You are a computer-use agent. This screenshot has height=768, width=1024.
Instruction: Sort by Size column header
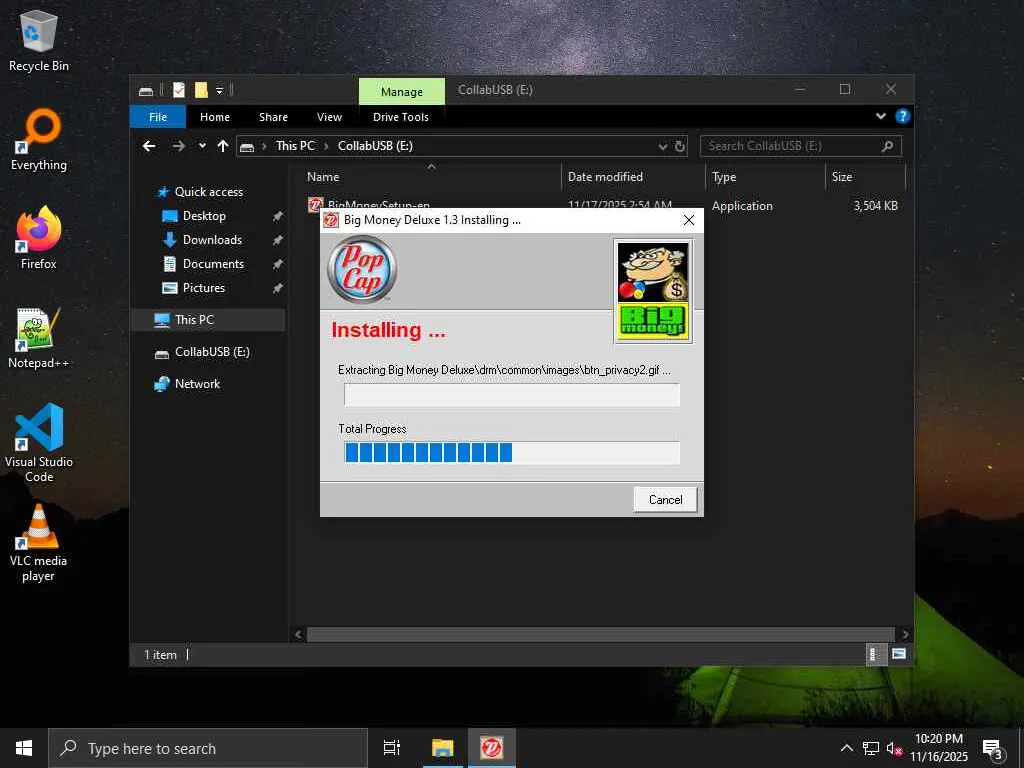[x=865, y=177]
